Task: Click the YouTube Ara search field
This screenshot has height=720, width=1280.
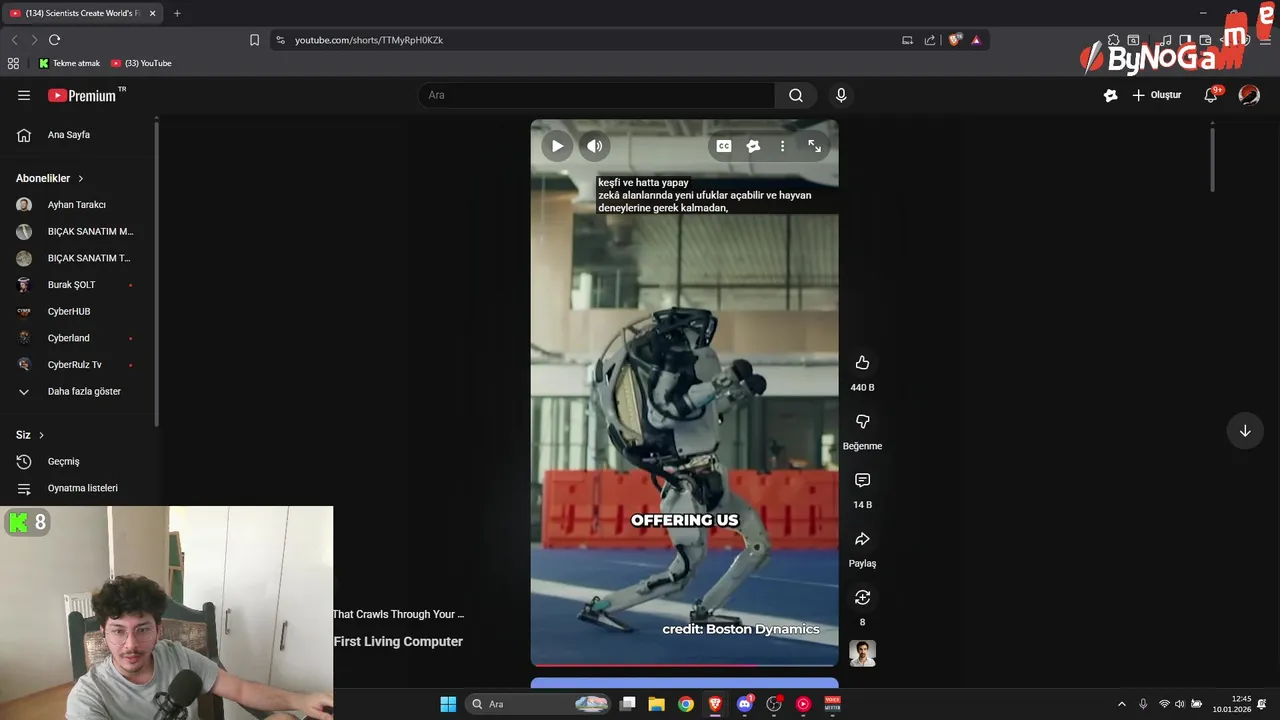Action: tap(596, 95)
